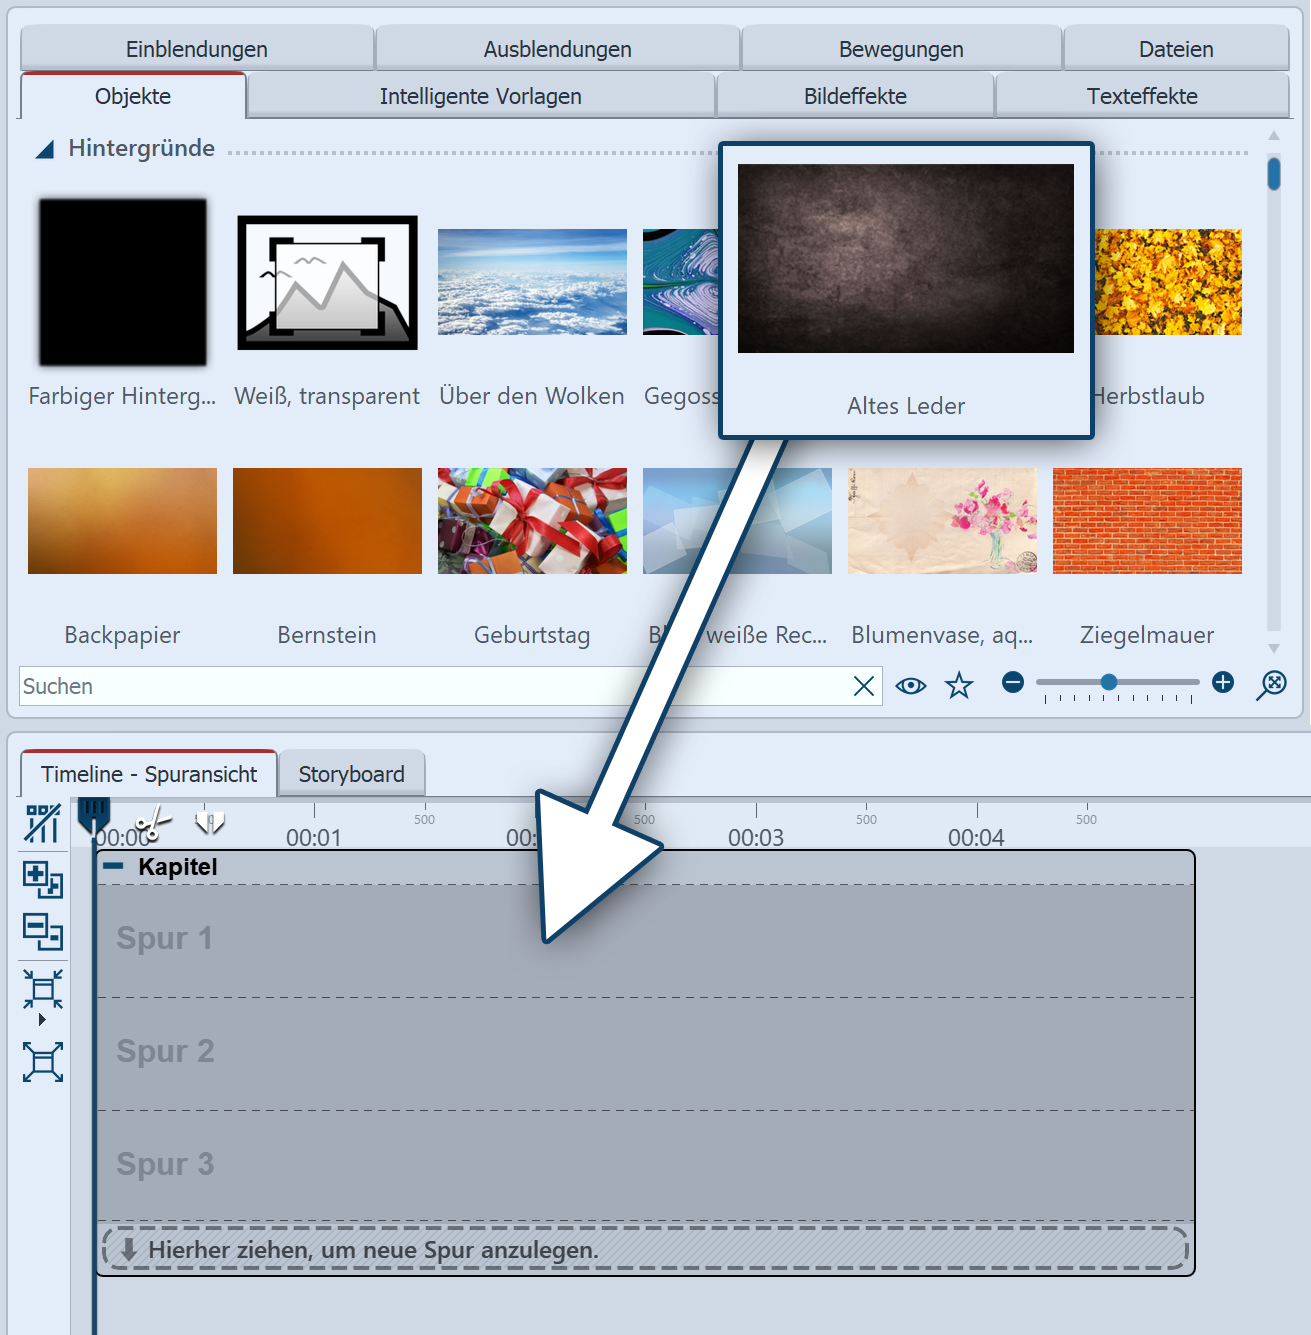Open the Einblendungen tab
Screen dimensions: 1311x1335
197,49
